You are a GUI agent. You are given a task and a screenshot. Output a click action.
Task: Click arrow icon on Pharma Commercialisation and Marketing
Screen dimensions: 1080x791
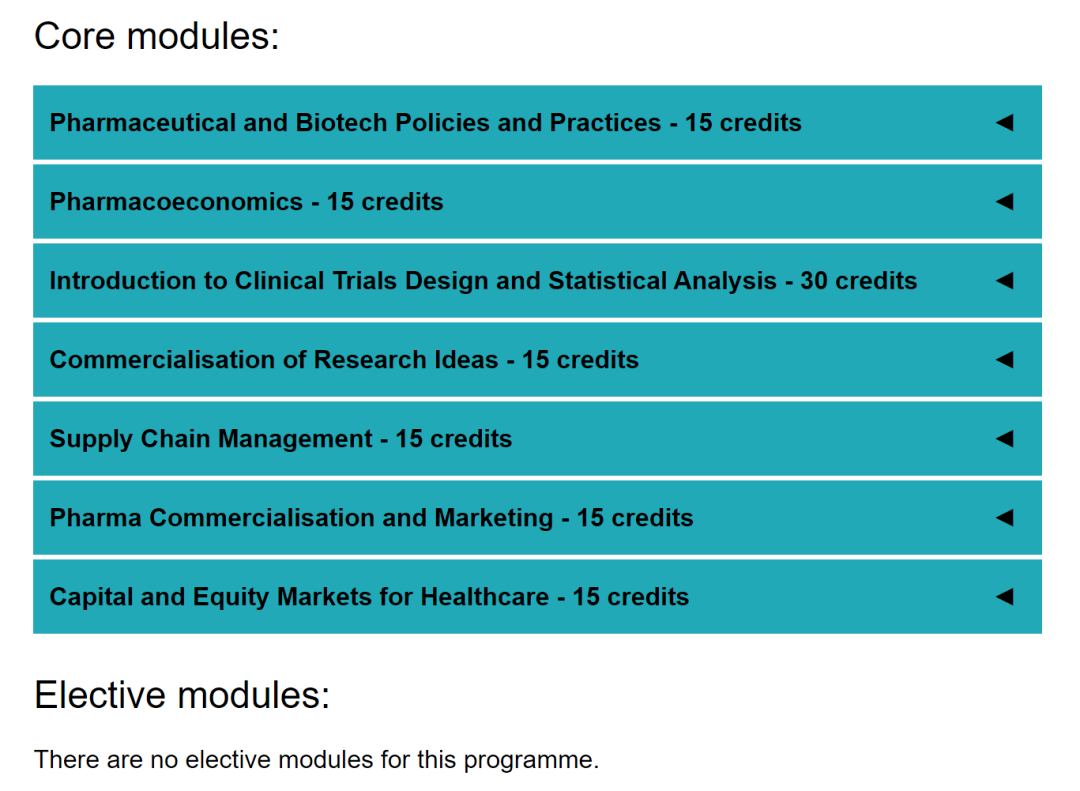coord(1005,517)
